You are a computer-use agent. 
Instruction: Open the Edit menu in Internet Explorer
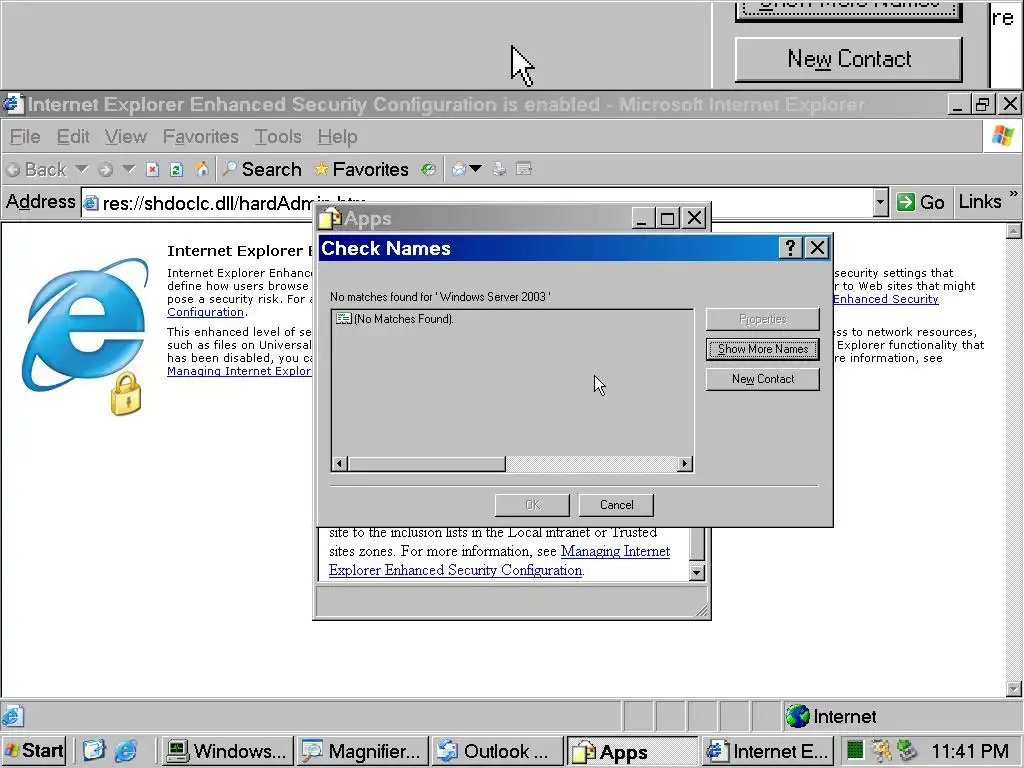click(73, 136)
